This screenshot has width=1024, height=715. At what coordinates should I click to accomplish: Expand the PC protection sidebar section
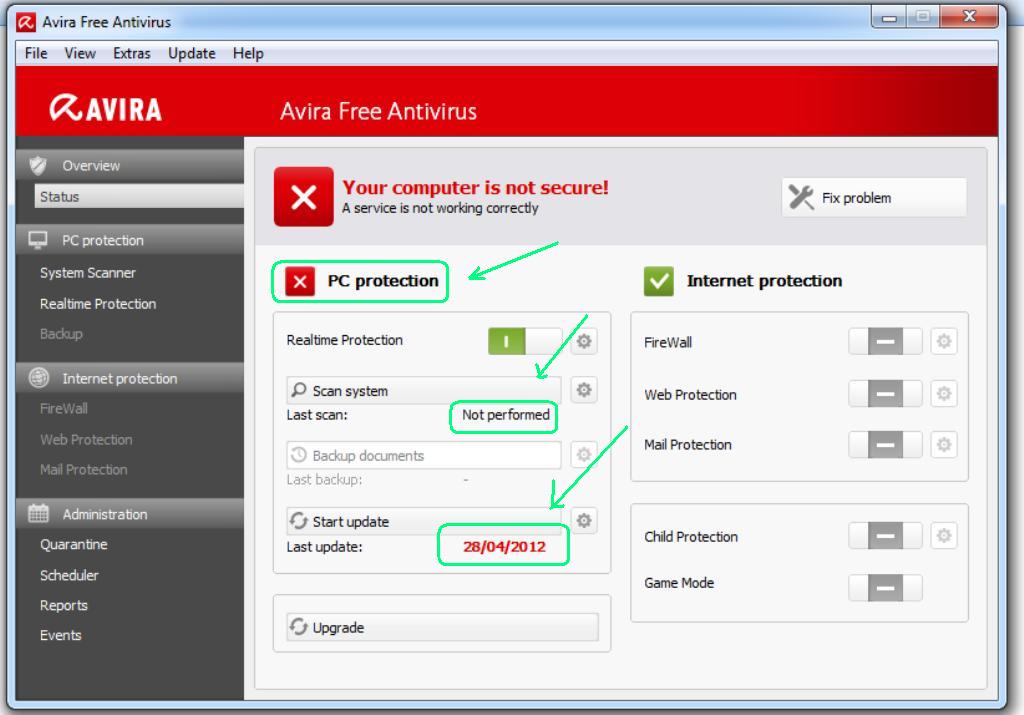click(130, 240)
